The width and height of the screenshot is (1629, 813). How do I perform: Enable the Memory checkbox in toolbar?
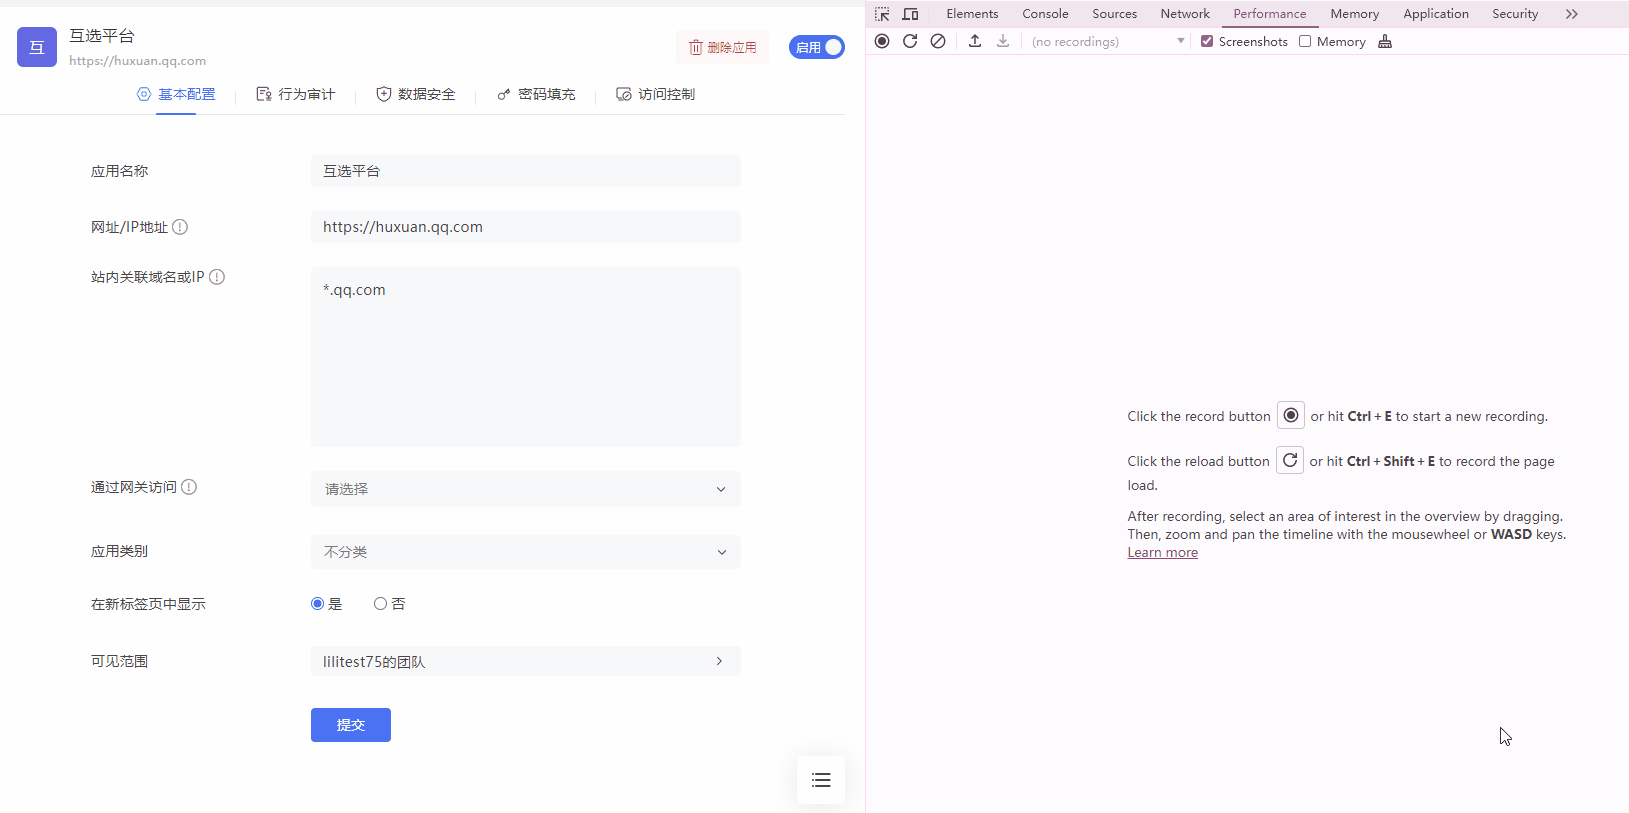tap(1305, 41)
